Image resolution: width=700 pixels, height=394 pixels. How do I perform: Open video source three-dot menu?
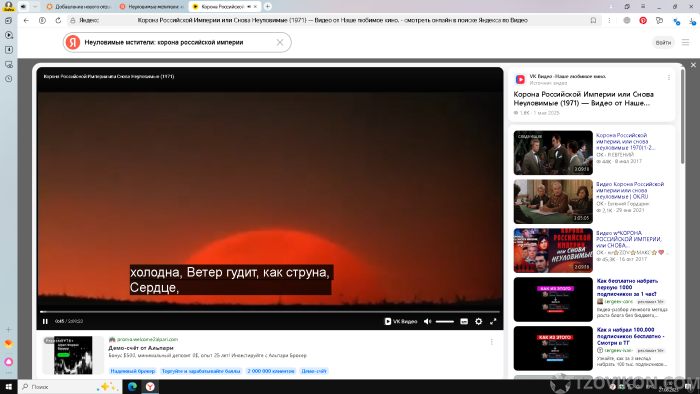coord(669,78)
